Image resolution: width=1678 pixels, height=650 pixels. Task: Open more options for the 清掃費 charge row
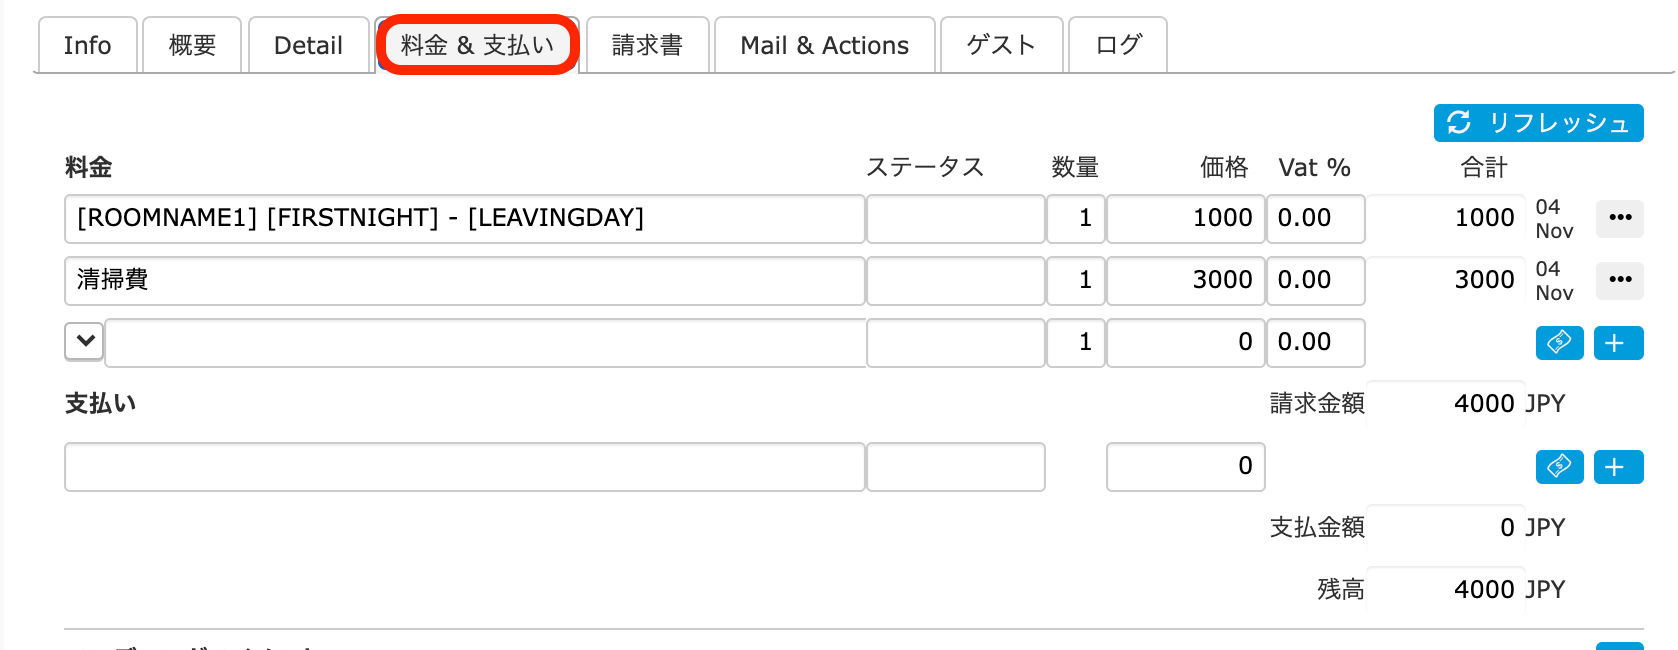coord(1619,280)
